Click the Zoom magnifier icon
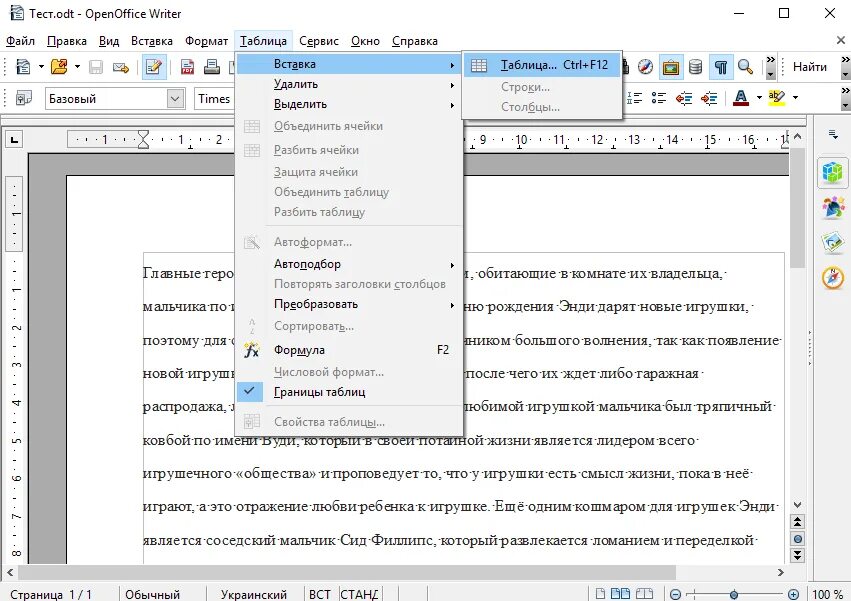 click(x=745, y=67)
